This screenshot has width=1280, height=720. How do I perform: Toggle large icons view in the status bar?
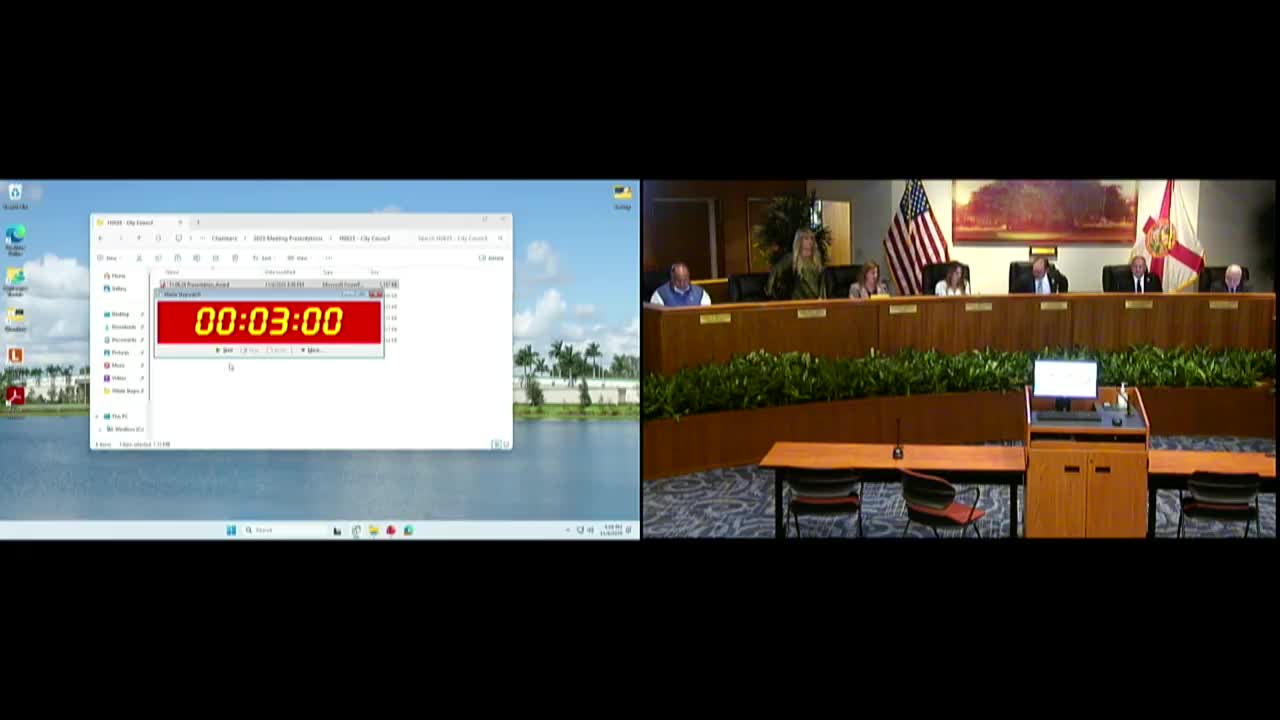[504, 444]
